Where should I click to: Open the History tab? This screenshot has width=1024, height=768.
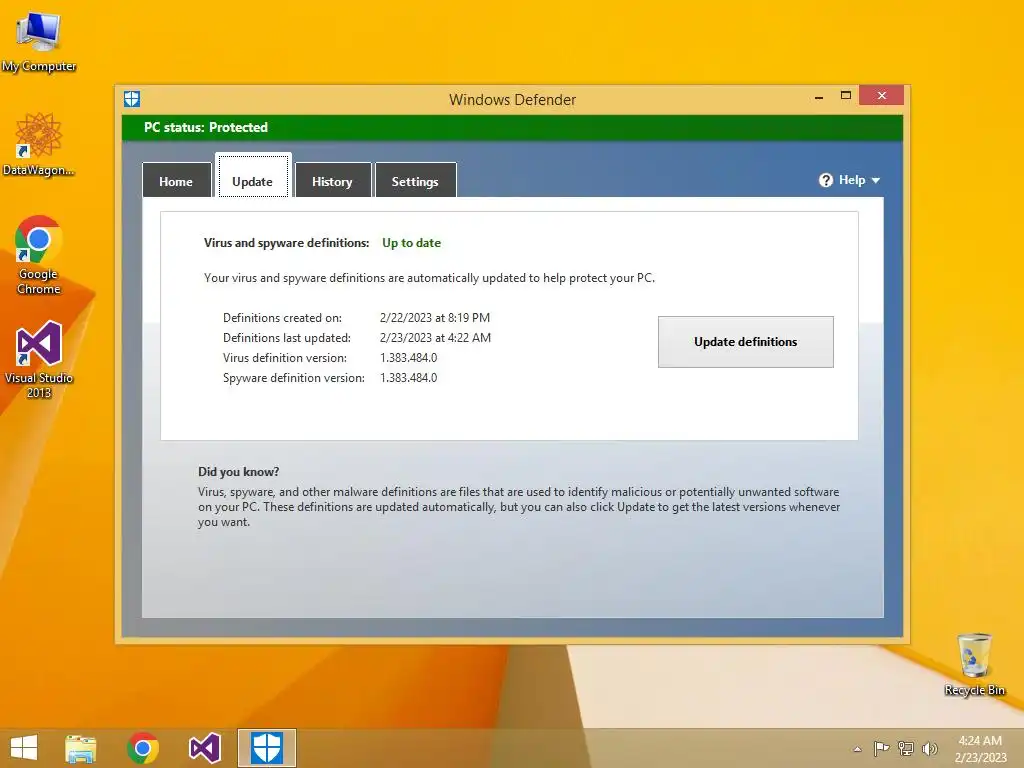332,181
